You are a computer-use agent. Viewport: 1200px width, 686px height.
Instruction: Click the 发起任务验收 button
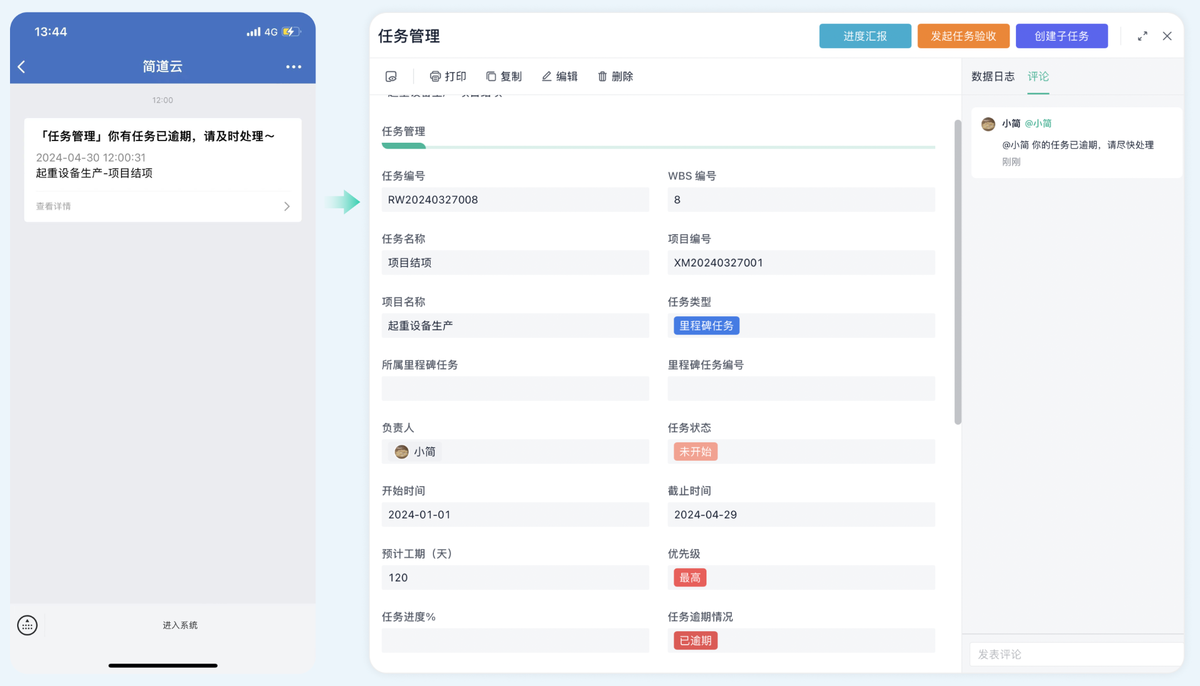[x=963, y=36]
